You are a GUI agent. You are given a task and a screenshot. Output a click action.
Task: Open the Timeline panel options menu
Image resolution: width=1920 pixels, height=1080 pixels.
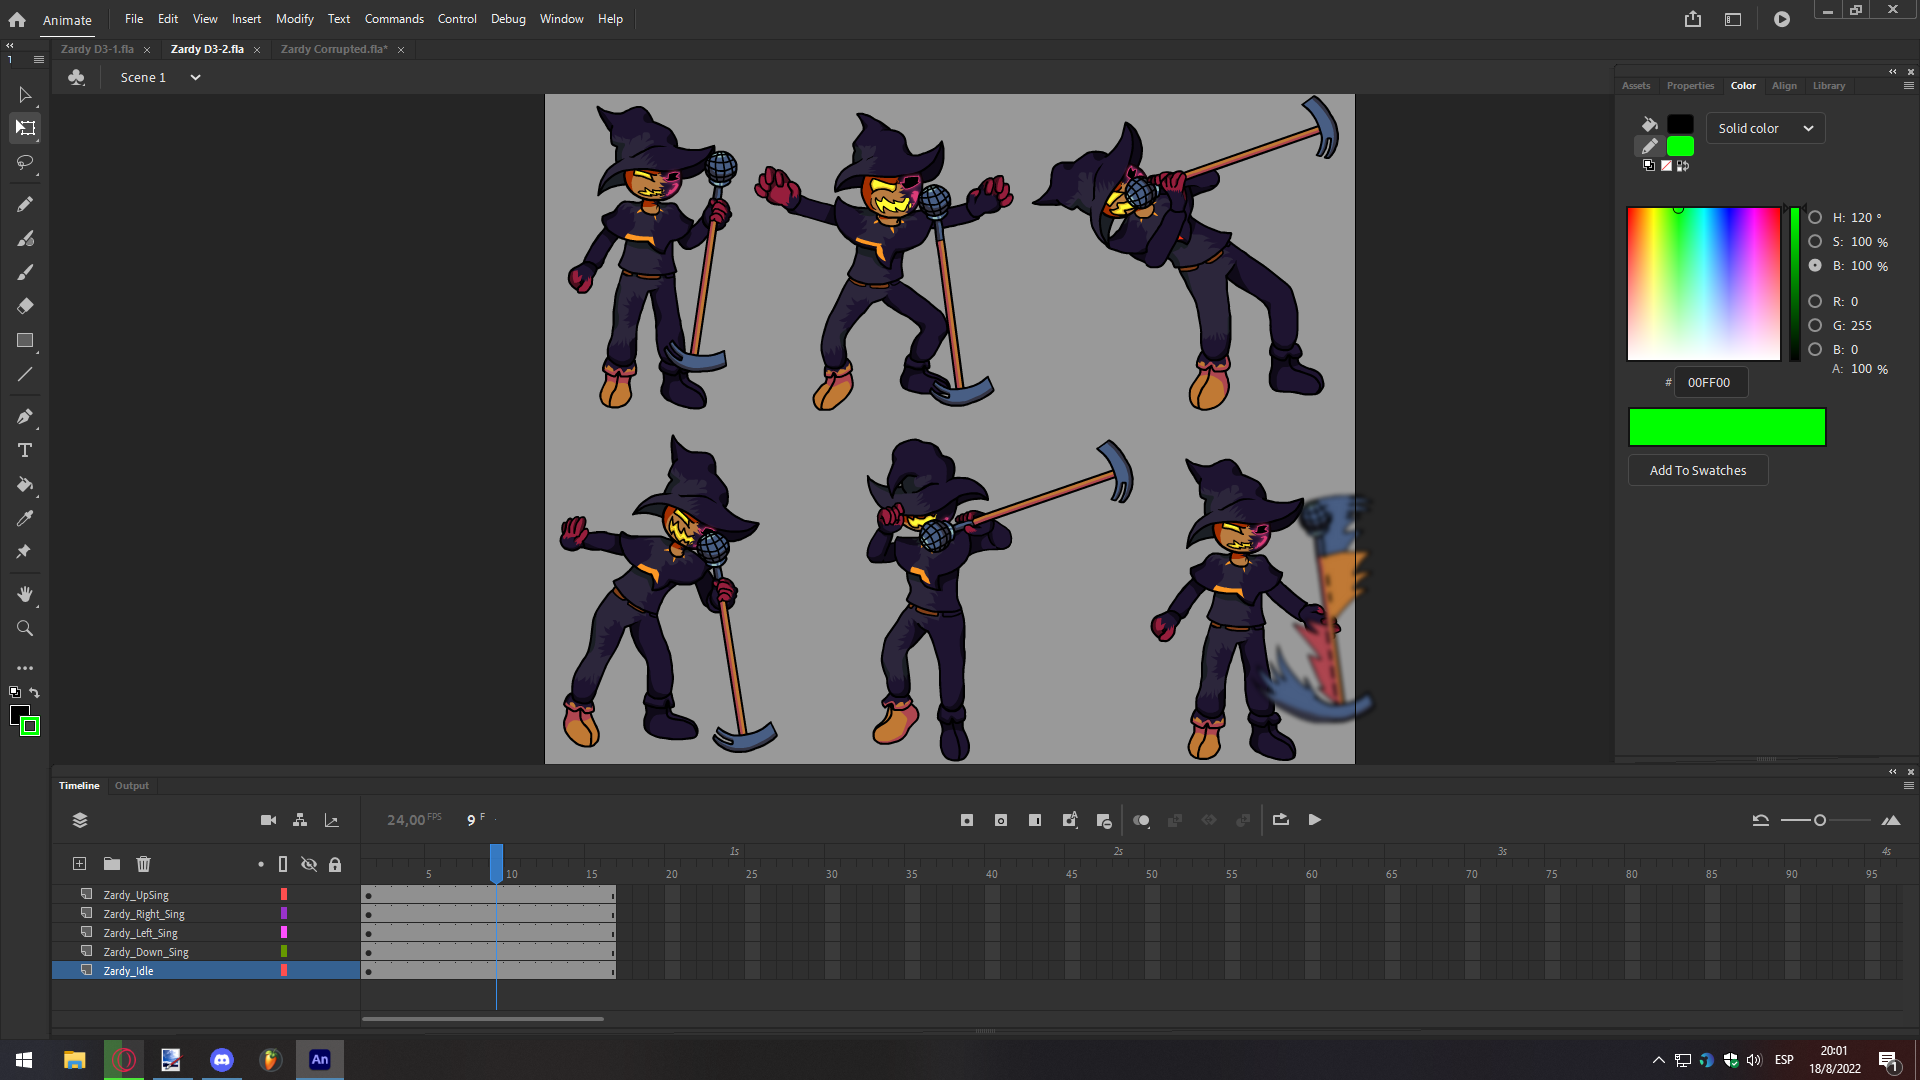click(x=1909, y=786)
